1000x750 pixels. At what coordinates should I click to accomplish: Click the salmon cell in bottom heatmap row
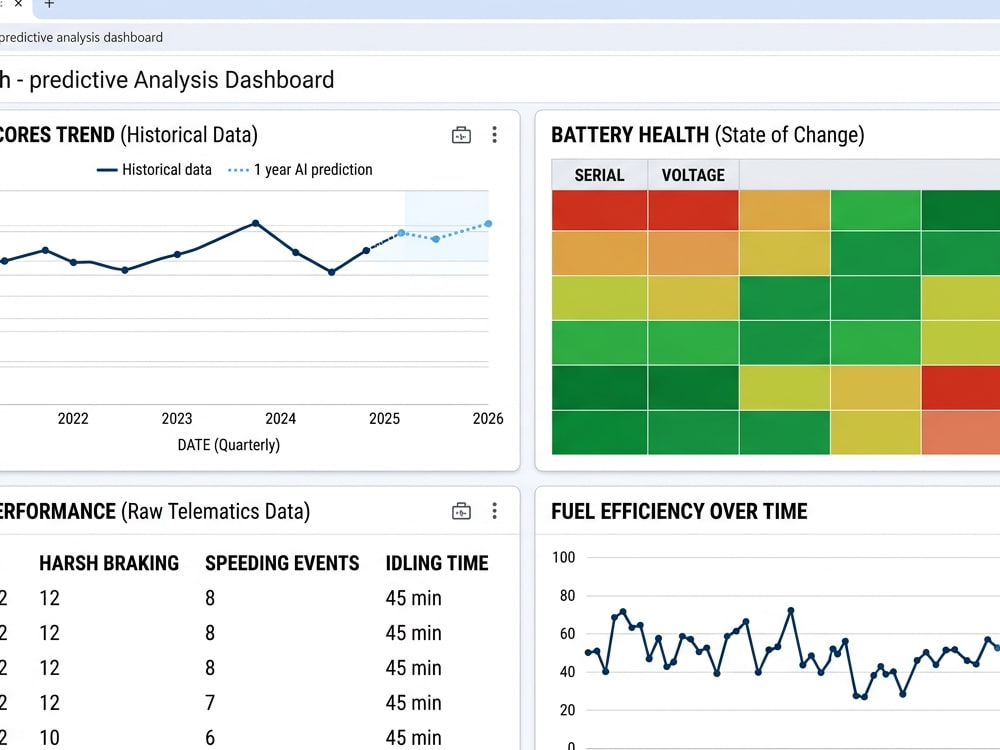[960, 432]
